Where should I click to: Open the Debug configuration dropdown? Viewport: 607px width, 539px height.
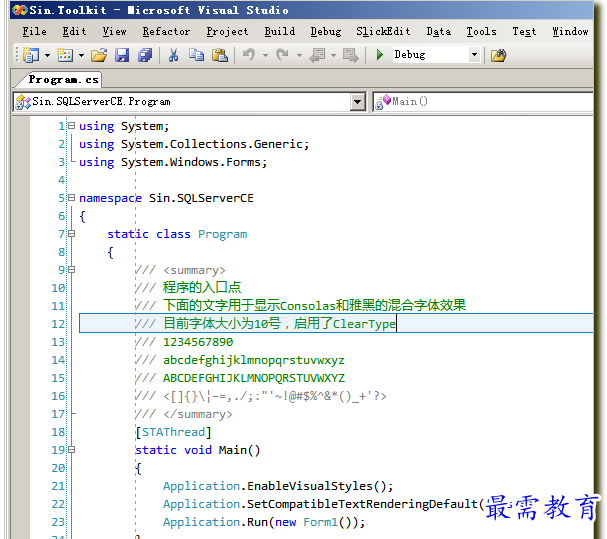(x=474, y=55)
